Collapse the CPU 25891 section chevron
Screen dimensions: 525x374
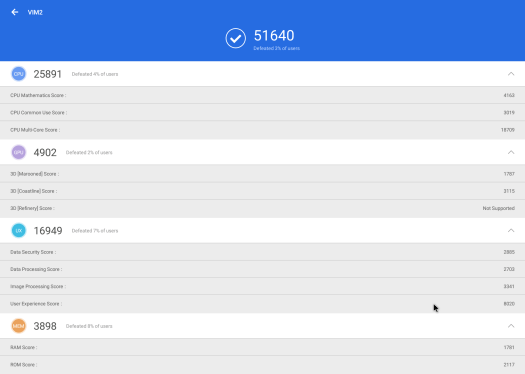click(511, 74)
